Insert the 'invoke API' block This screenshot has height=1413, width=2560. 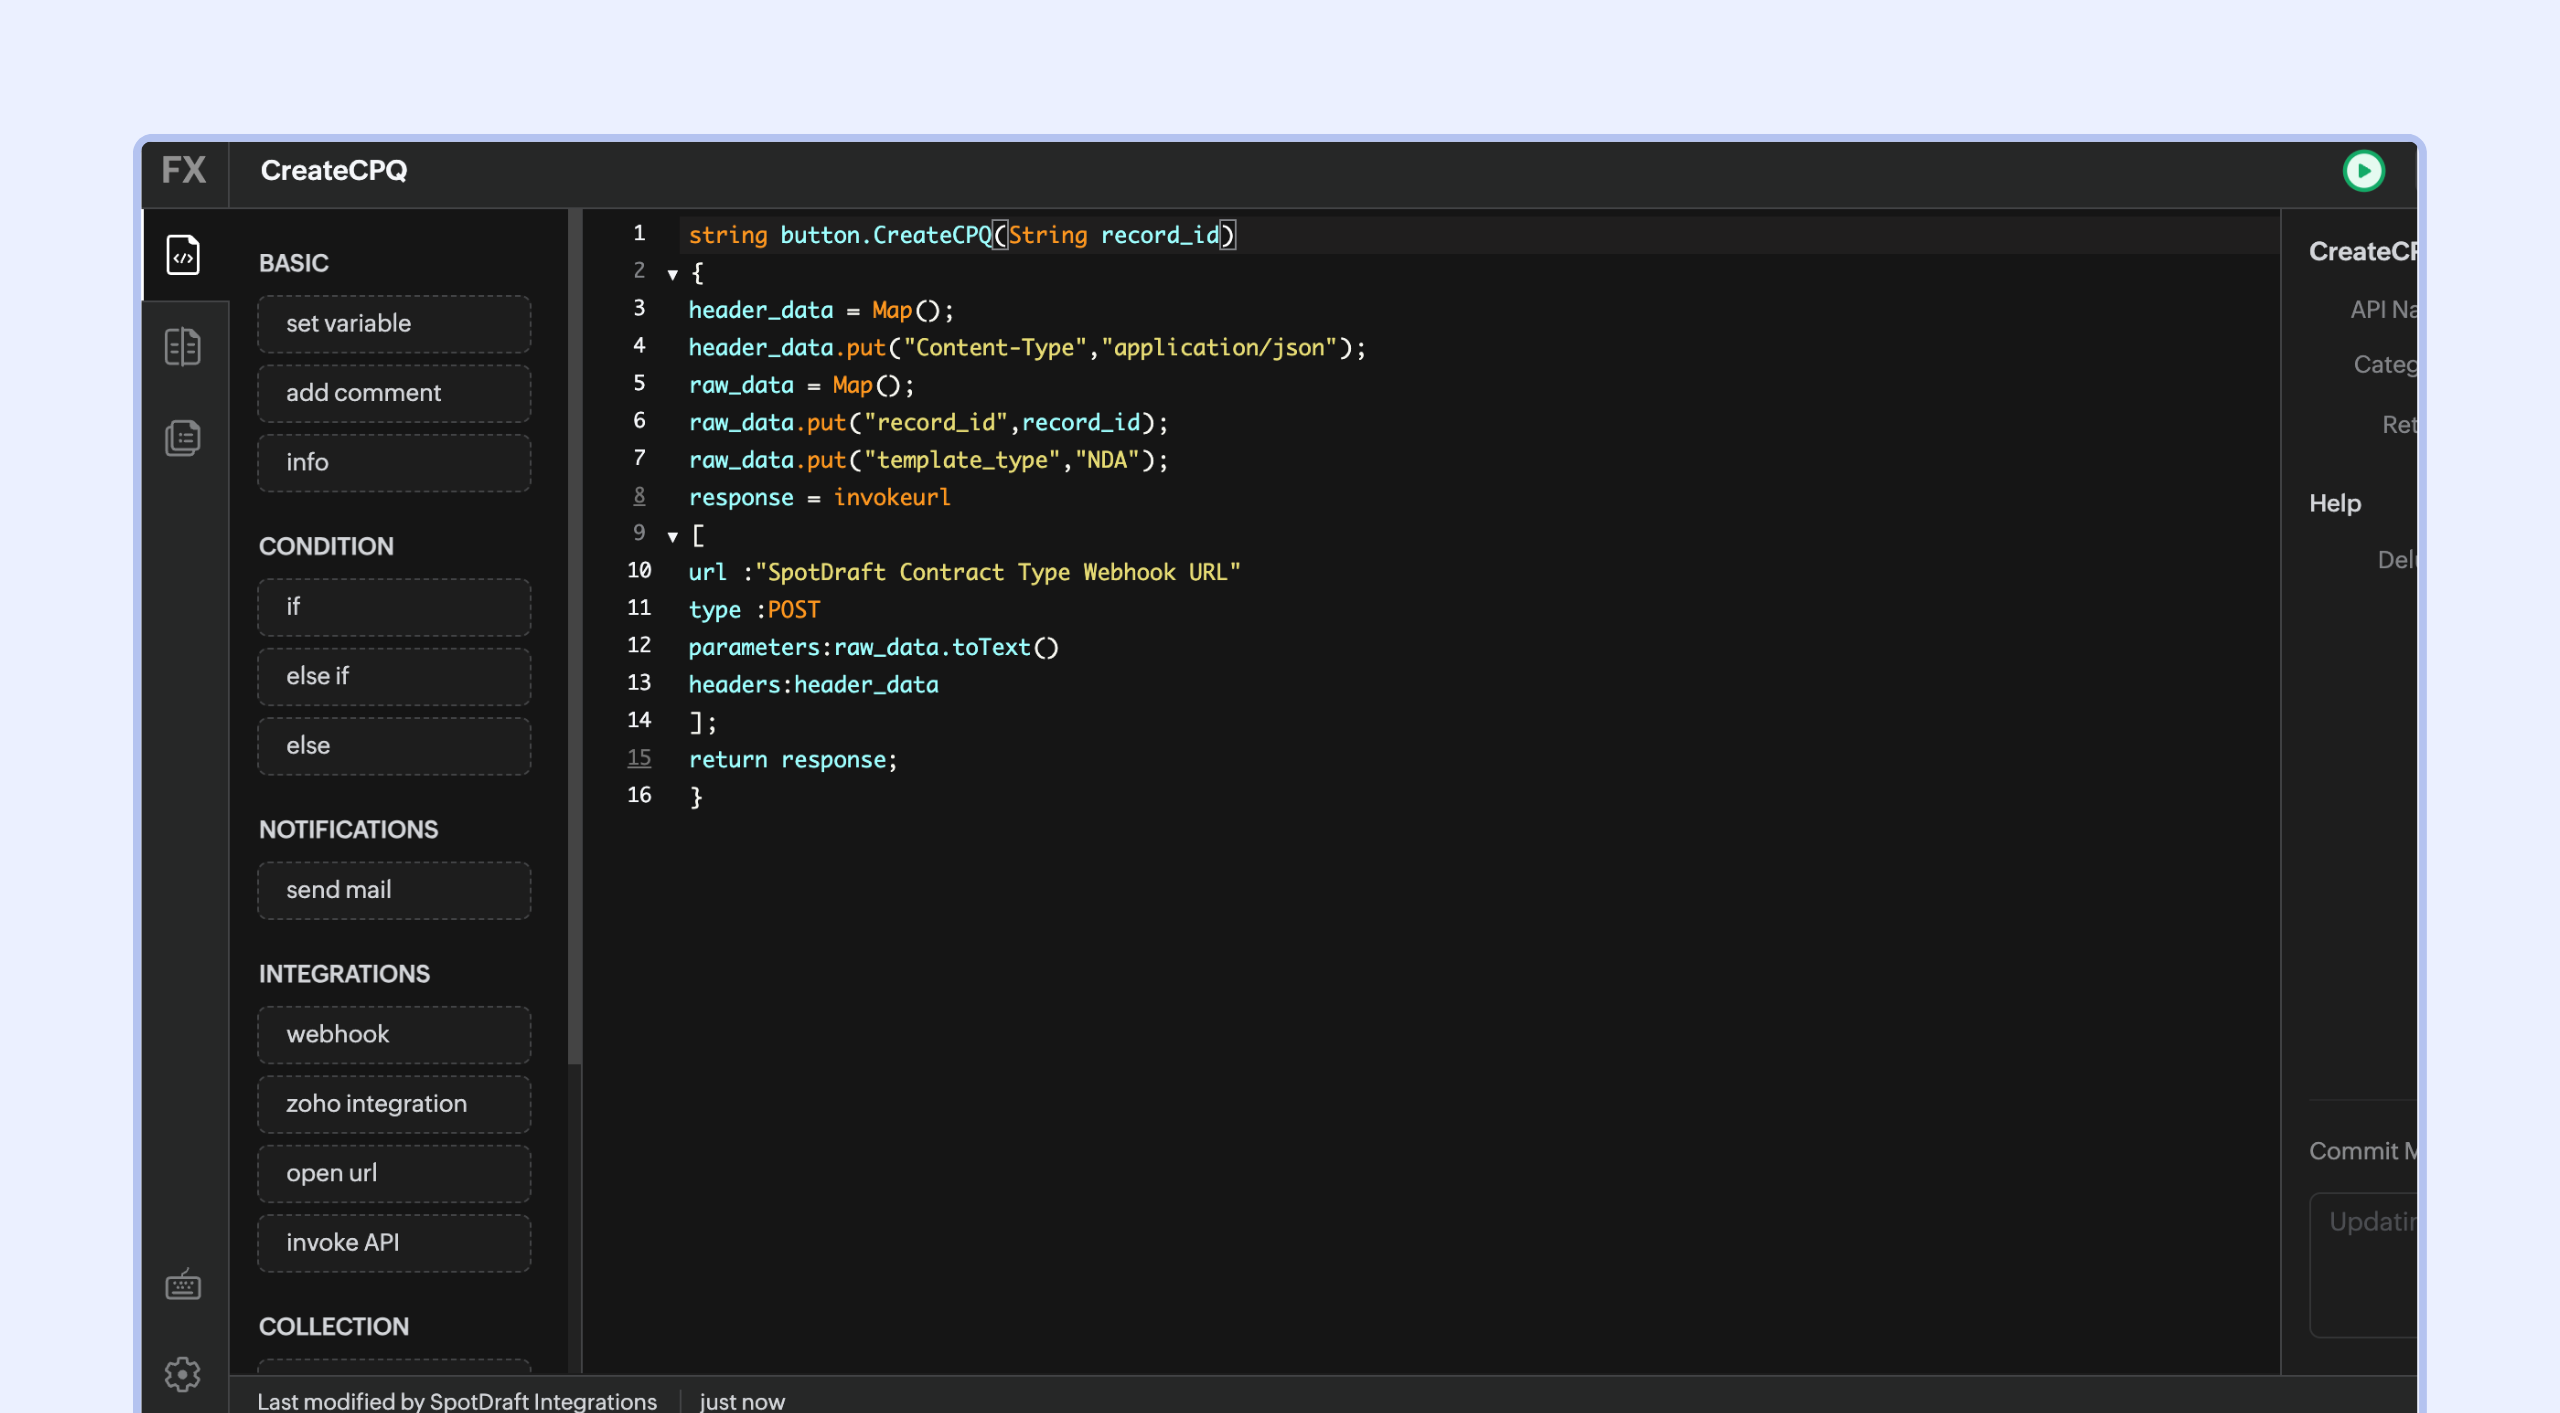tap(394, 1243)
